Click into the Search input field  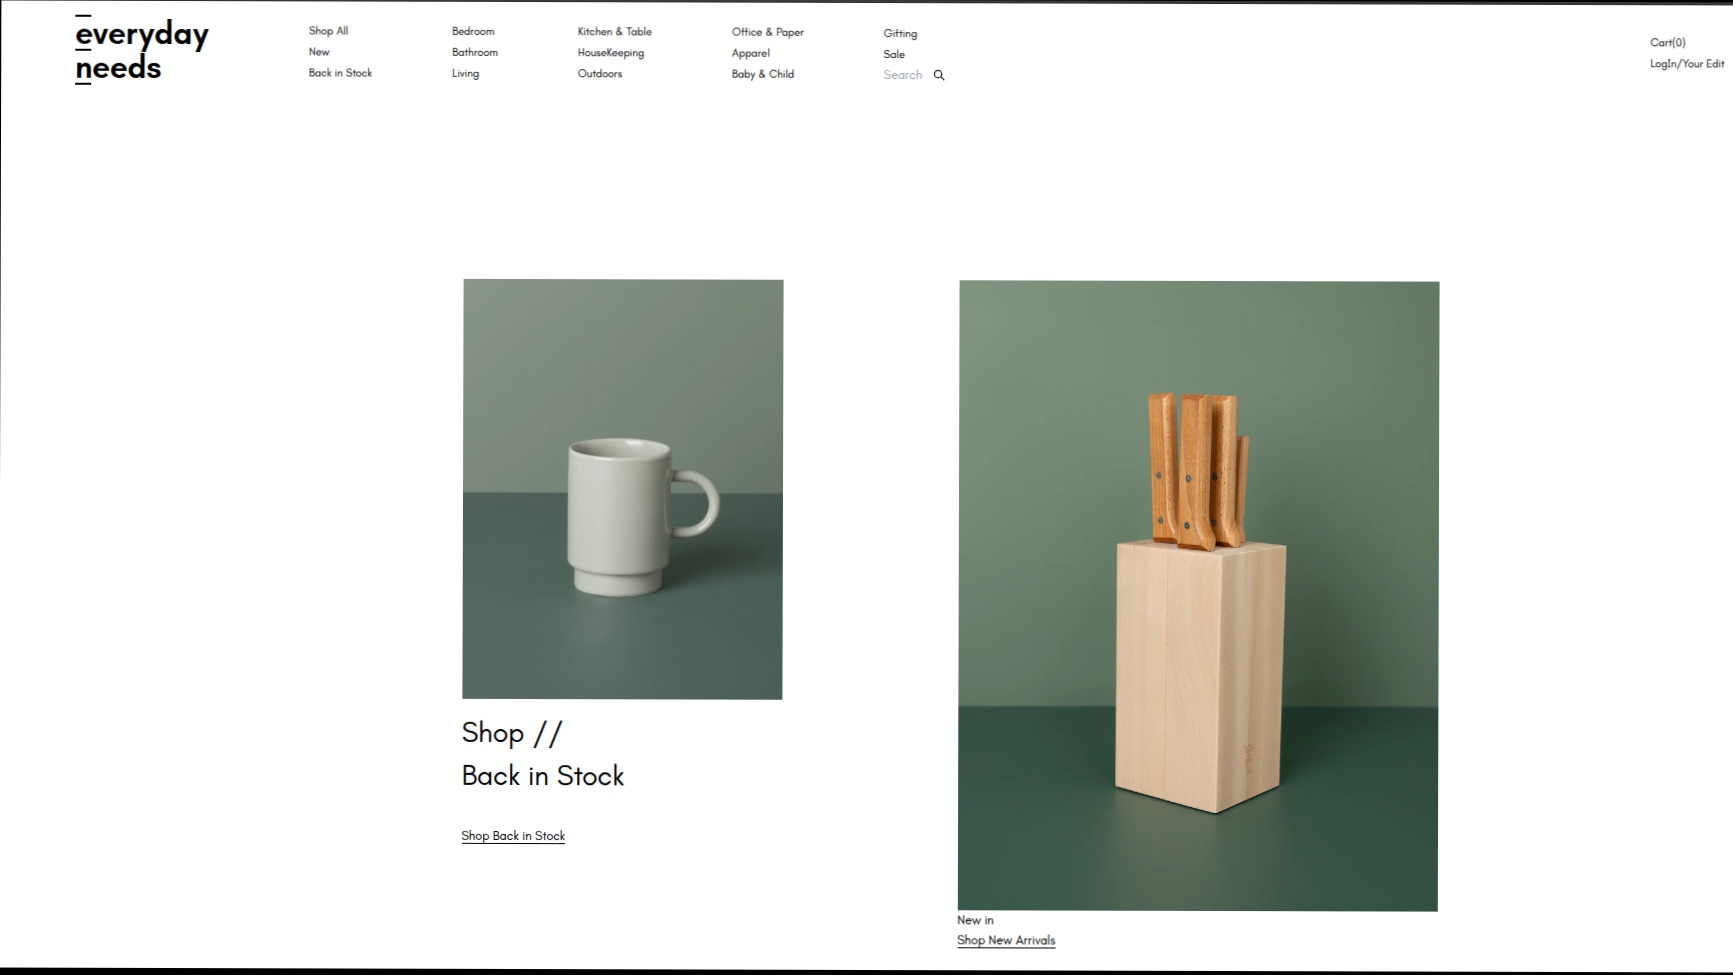[903, 75]
